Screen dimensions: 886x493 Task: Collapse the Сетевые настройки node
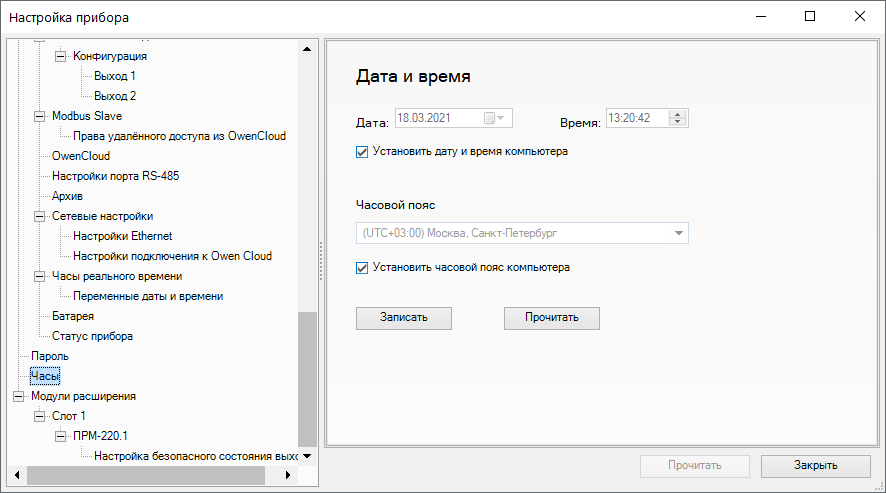coord(40,216)
